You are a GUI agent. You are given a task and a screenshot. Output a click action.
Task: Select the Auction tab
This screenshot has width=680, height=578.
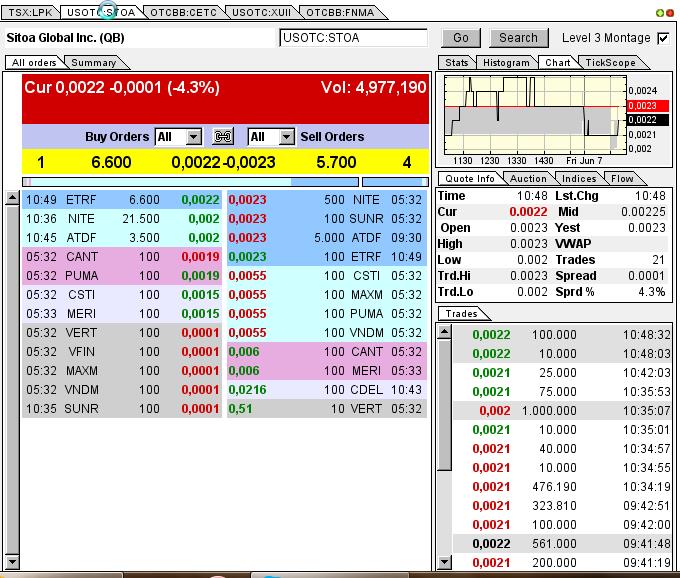pyautogui.click(x=528, y=179)
